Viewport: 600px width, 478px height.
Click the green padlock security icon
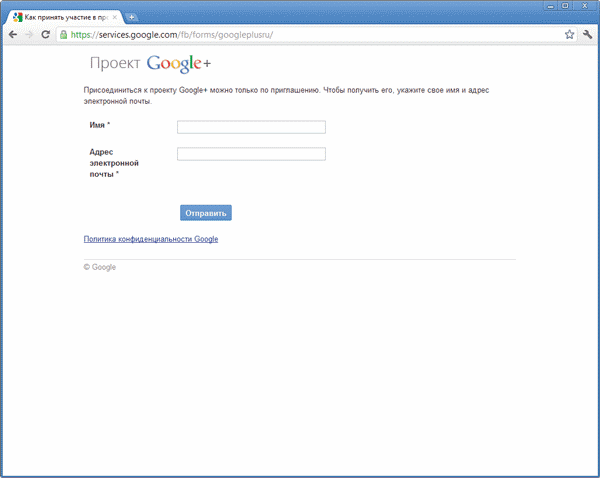coord(64,35)
